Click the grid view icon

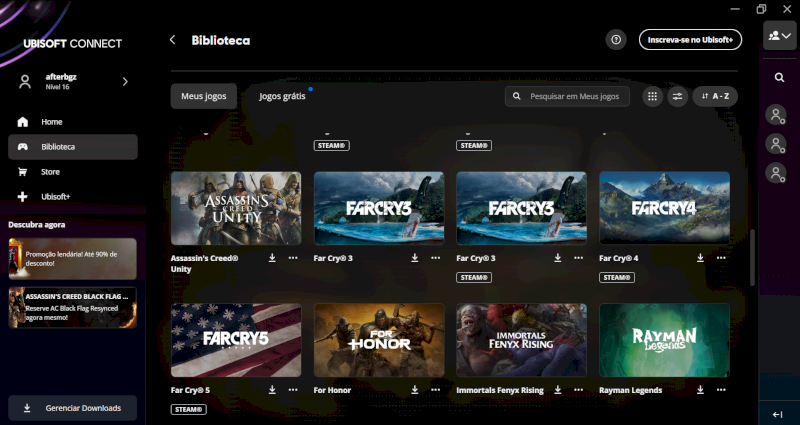tap(652, 96)
